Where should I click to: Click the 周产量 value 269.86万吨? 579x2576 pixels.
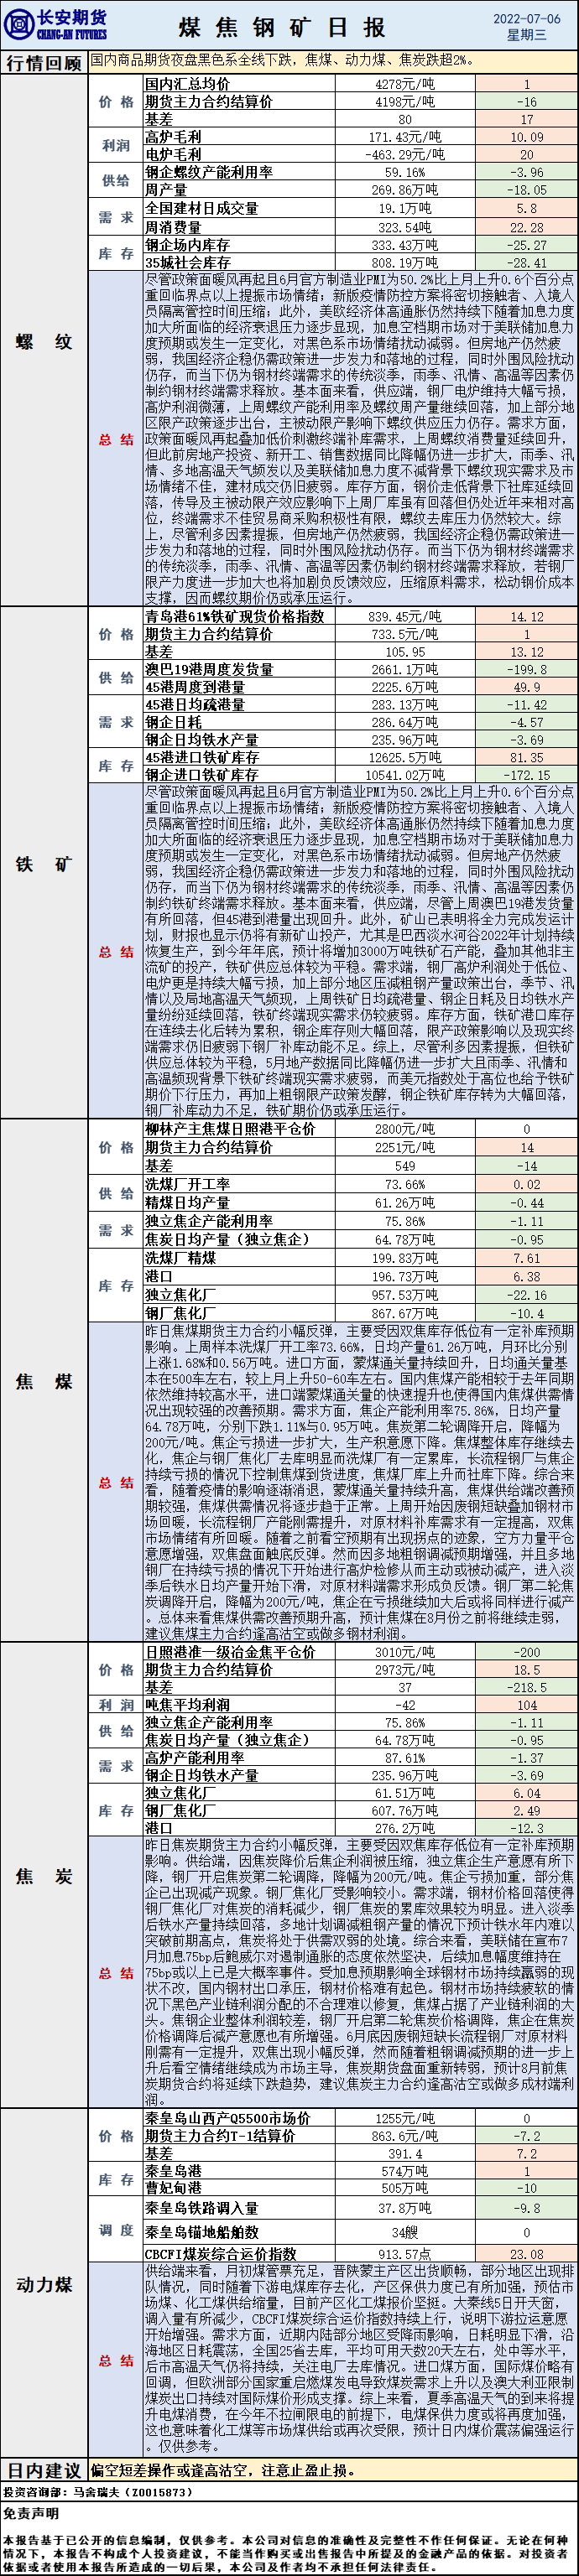point(405,189)
